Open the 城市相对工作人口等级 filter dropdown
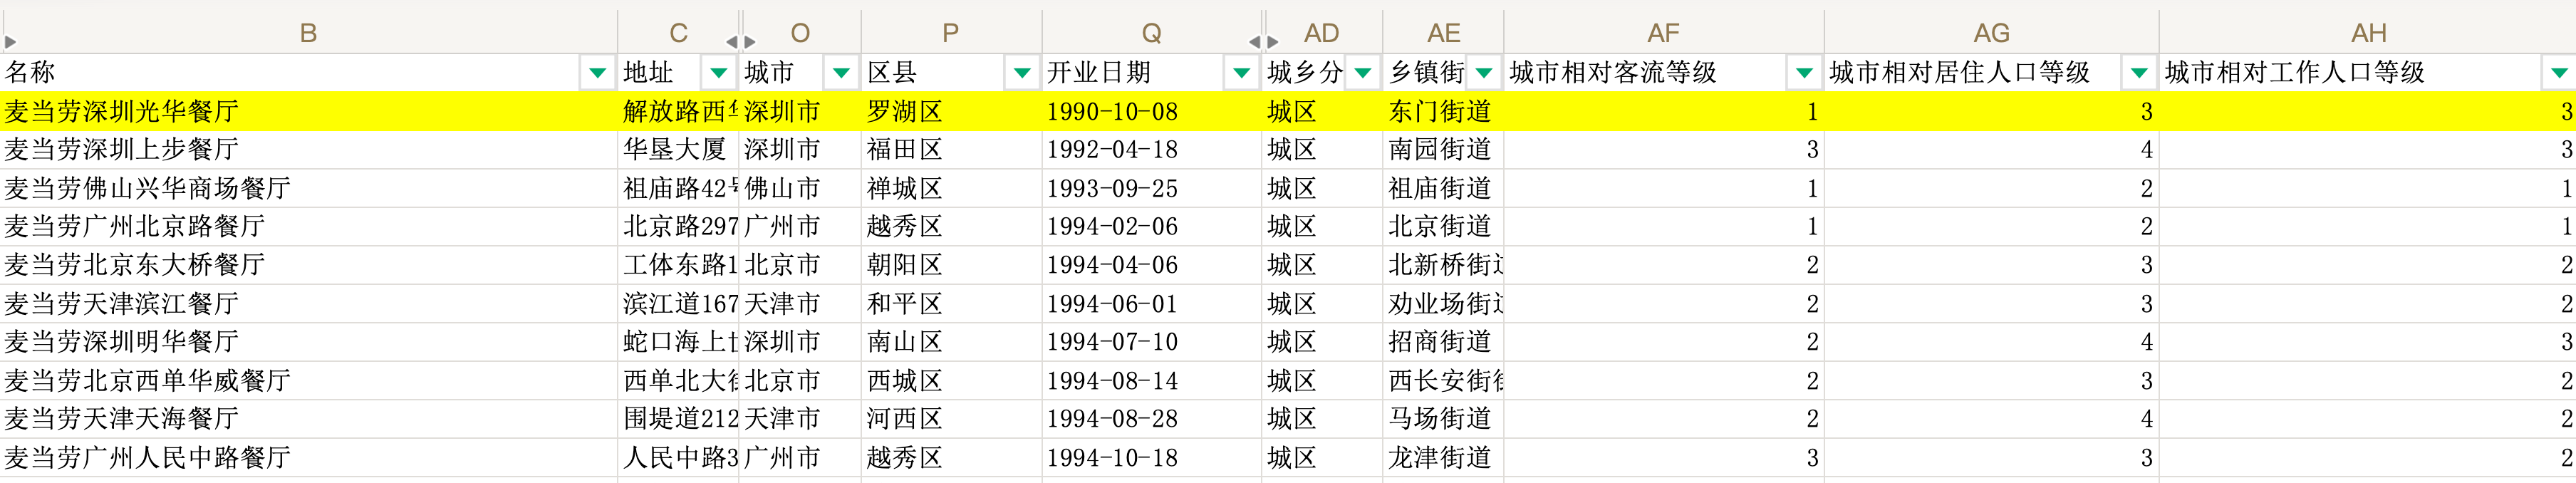This screenshot has width=2576, height=483. click(x=2558, y=72)
